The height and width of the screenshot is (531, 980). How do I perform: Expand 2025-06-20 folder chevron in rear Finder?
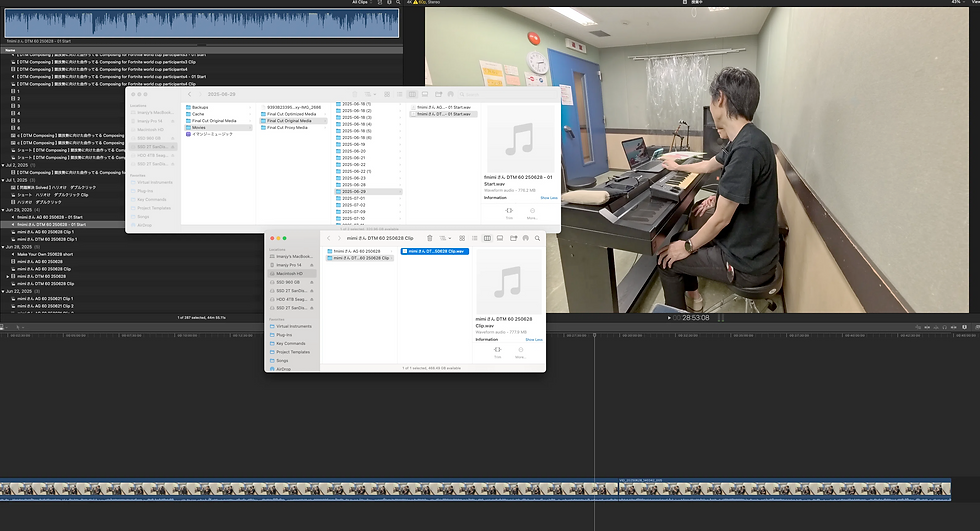pos(400,151)
